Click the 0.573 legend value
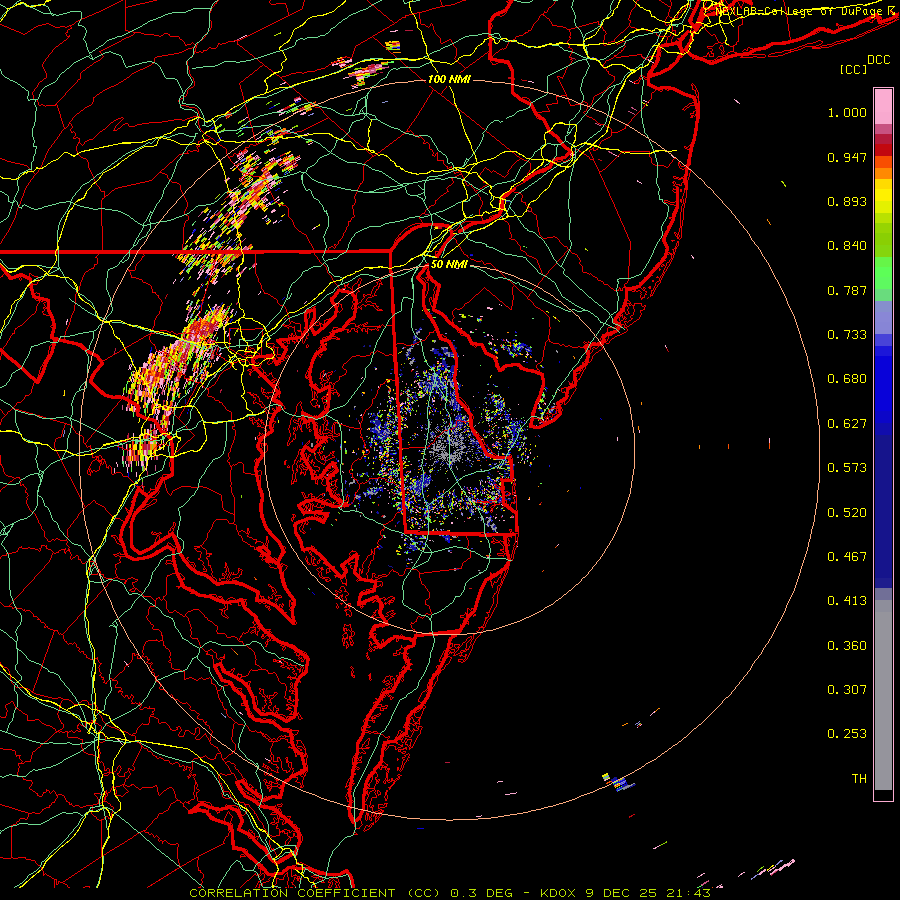Screen dimensions: 900x900 [847, 468]
